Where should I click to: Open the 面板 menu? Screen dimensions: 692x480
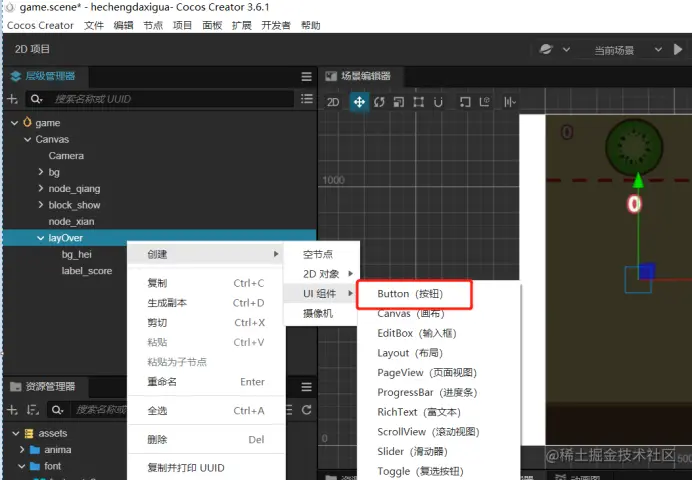(x=212, y=26)
